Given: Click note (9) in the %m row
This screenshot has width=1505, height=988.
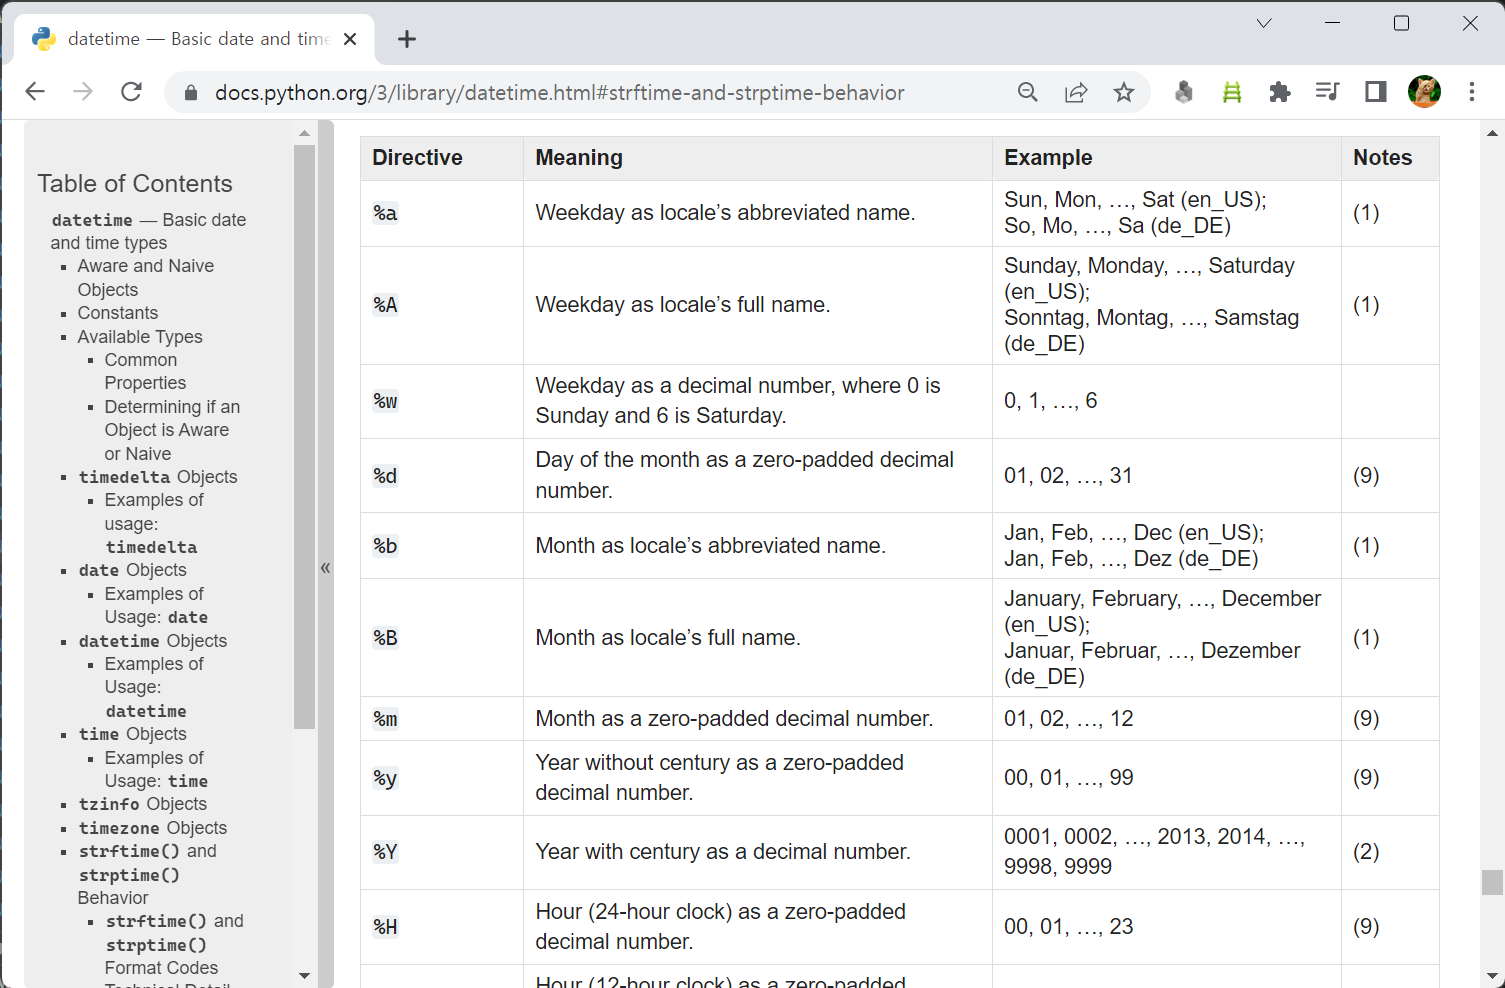Looking at the screenshot, I should (x=1366, y=719).
